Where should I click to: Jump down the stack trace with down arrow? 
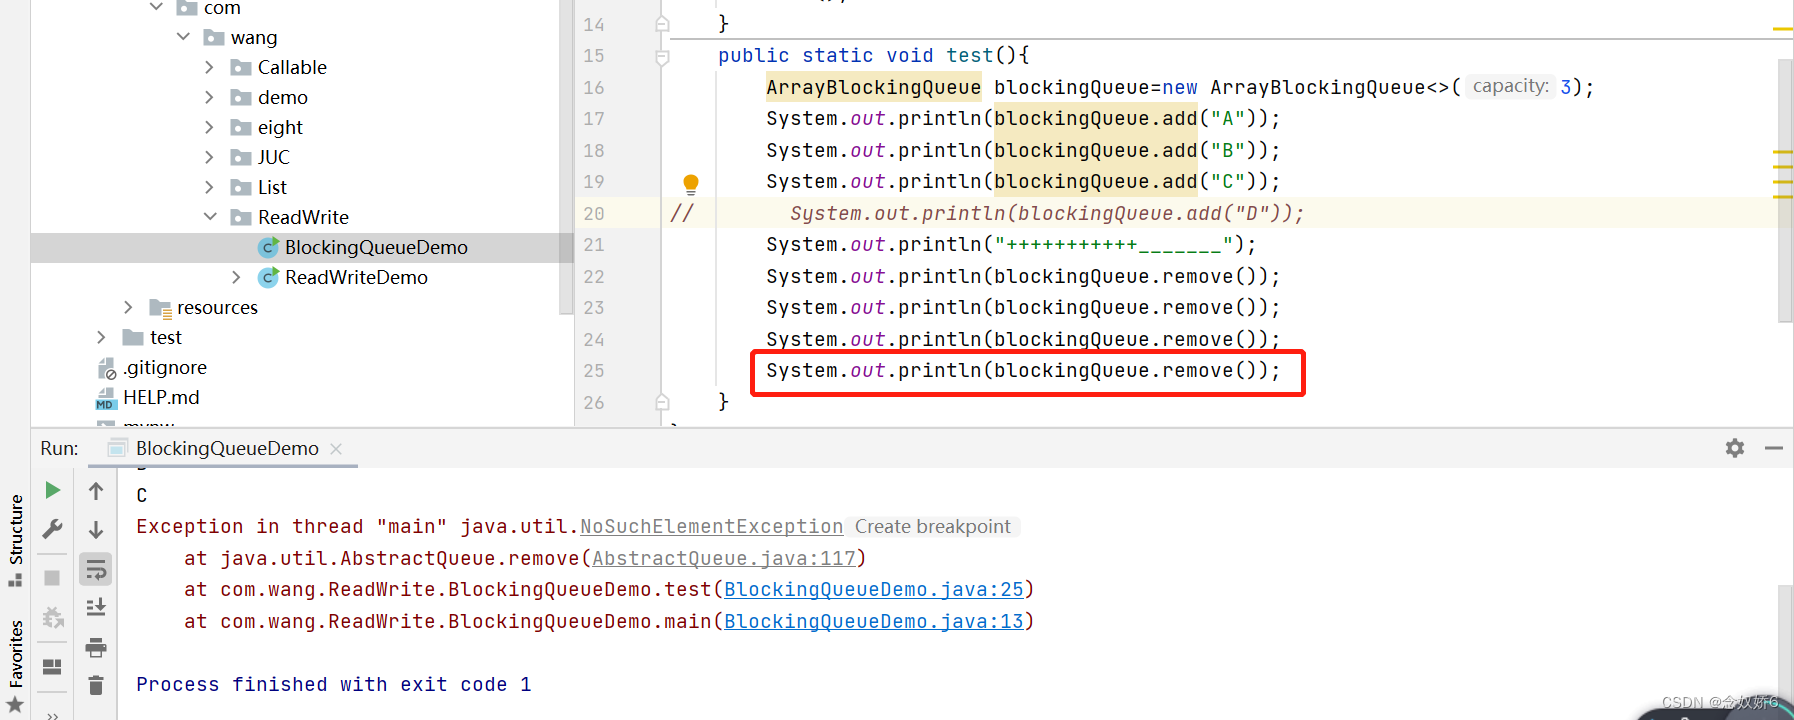96,529
